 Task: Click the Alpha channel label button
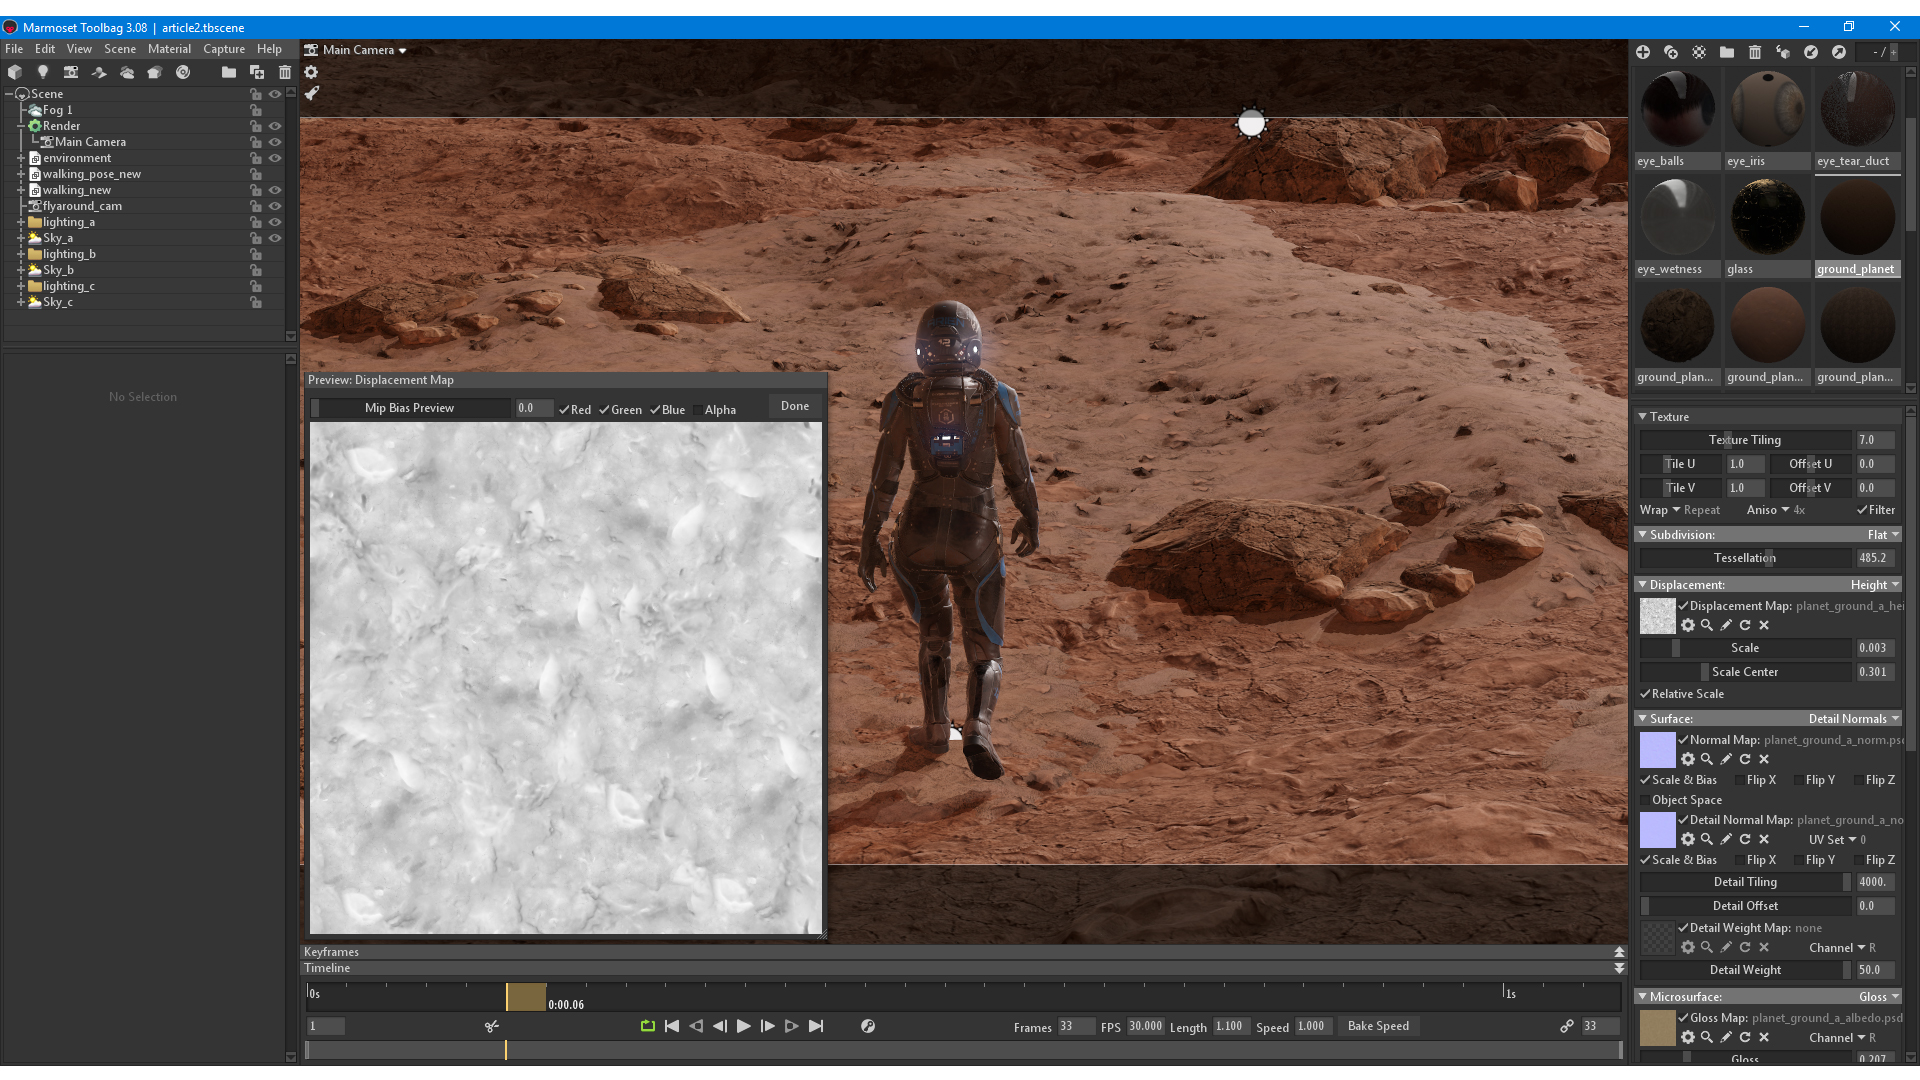click(719, 409)
